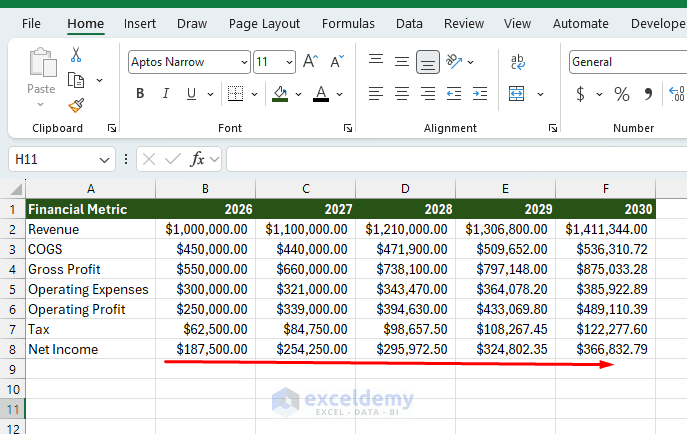Expand the font color dropdown arrow
The image size is (687, 434).
(340, 94)
